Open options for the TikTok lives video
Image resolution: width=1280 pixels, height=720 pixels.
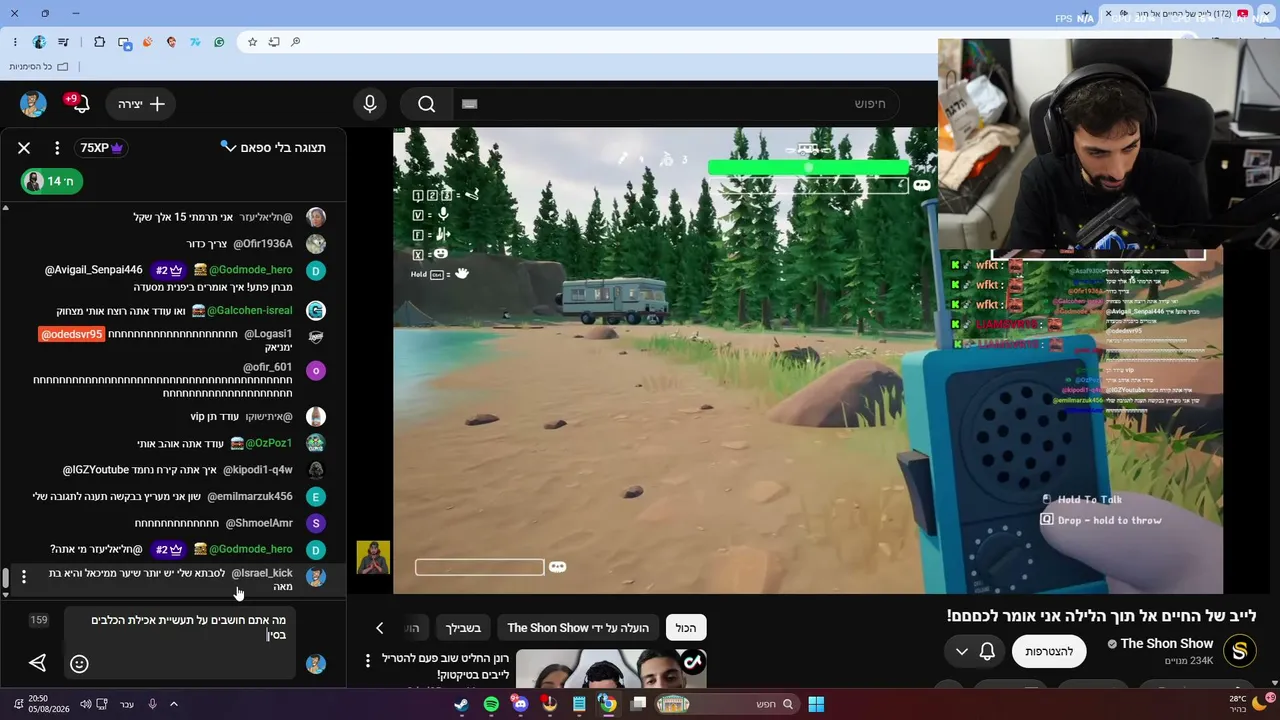(368, 660)
